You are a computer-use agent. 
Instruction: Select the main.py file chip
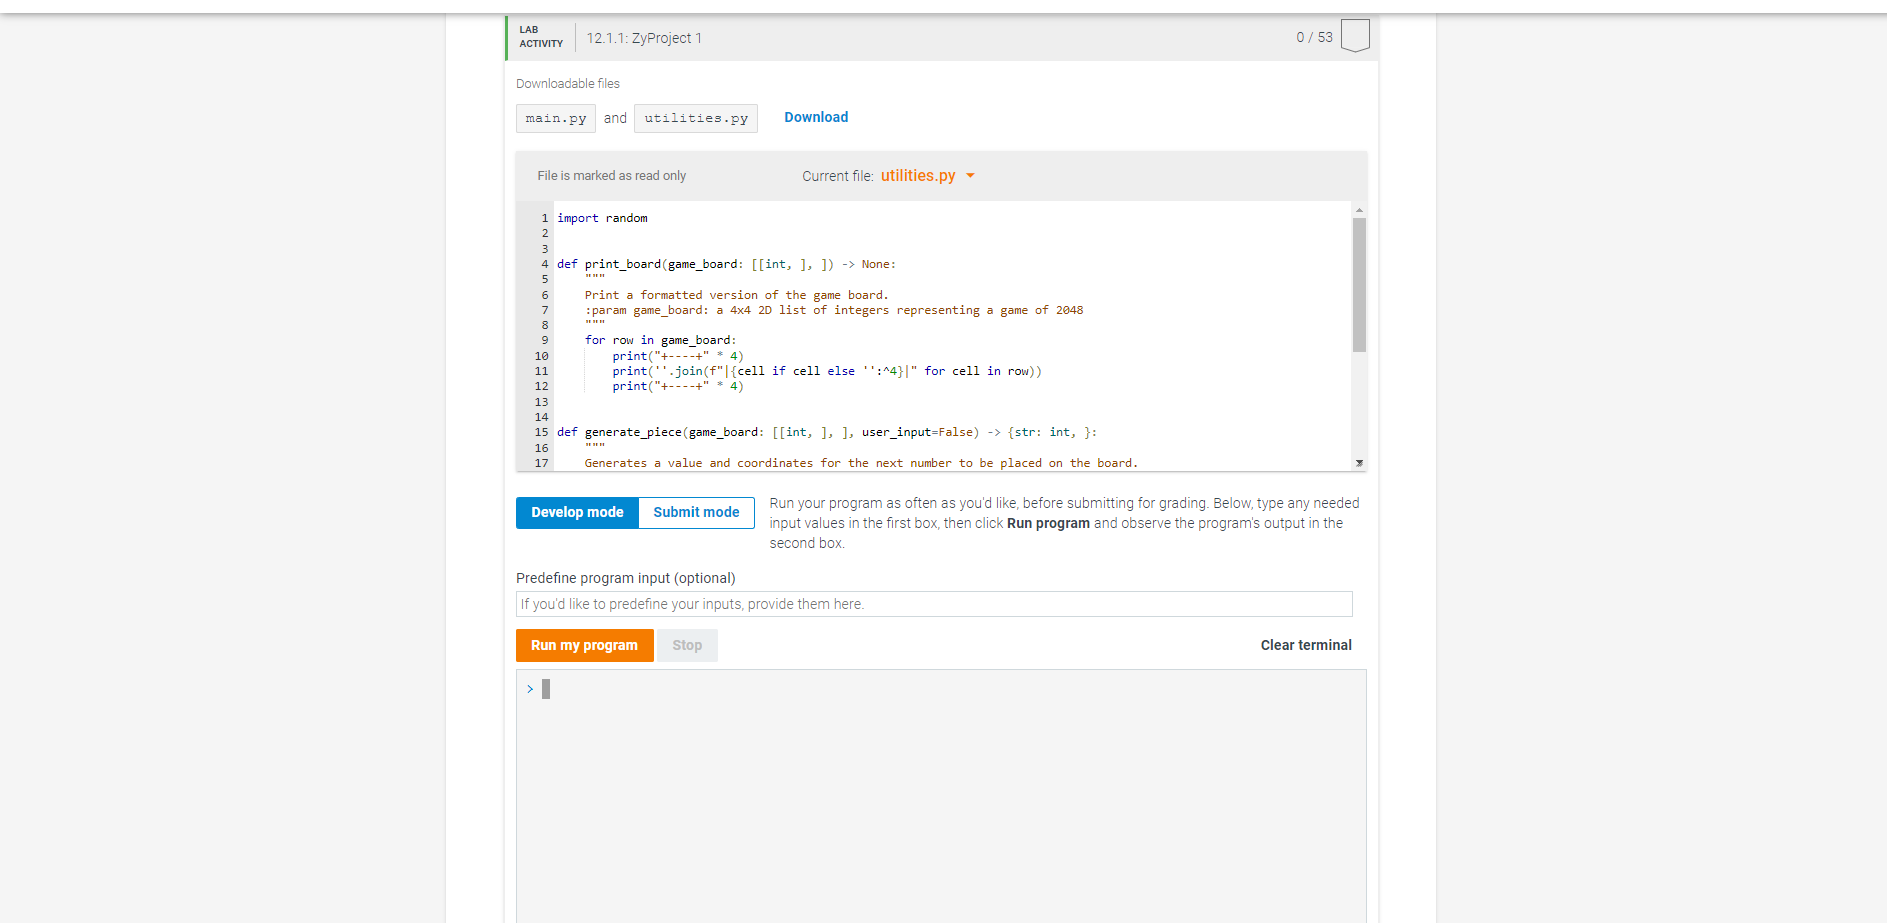tap(556, 118)
